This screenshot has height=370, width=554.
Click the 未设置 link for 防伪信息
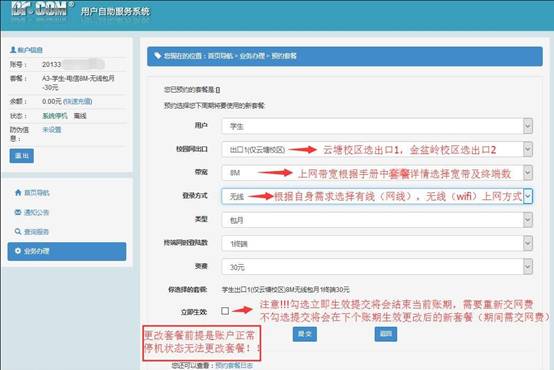point(52,130)
